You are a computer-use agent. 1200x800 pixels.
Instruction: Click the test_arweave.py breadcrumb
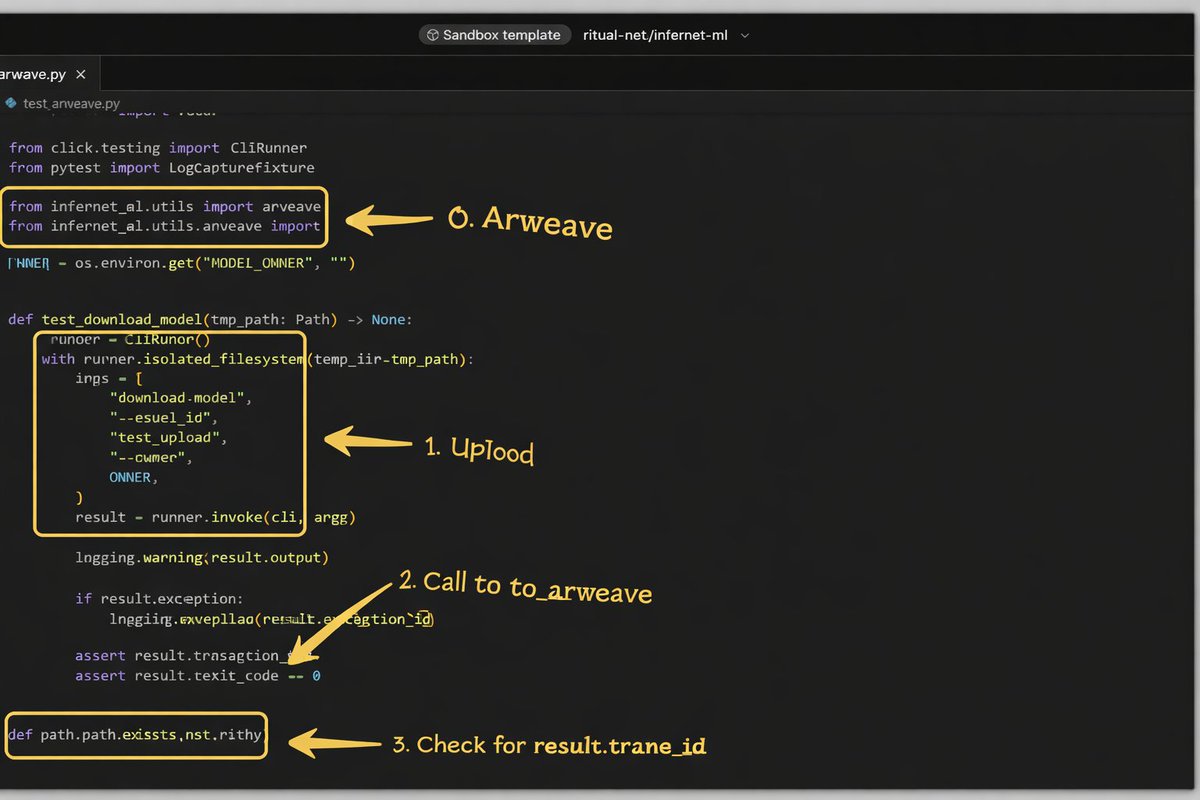[x=71, y=103]
